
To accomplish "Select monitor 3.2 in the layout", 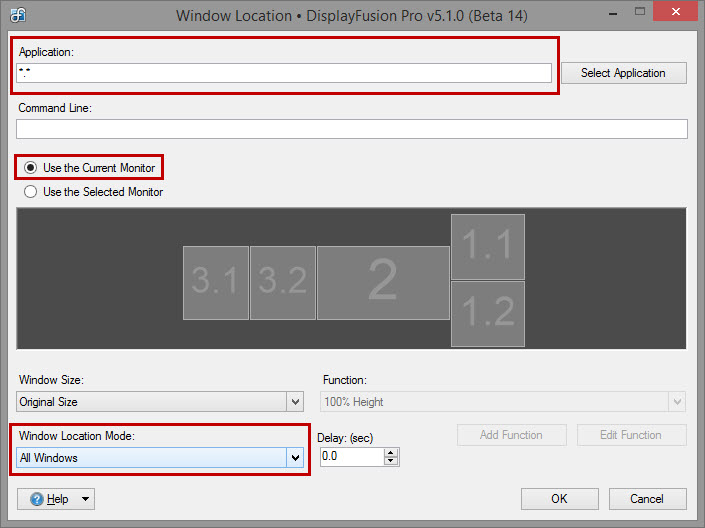I will point(282,283).
